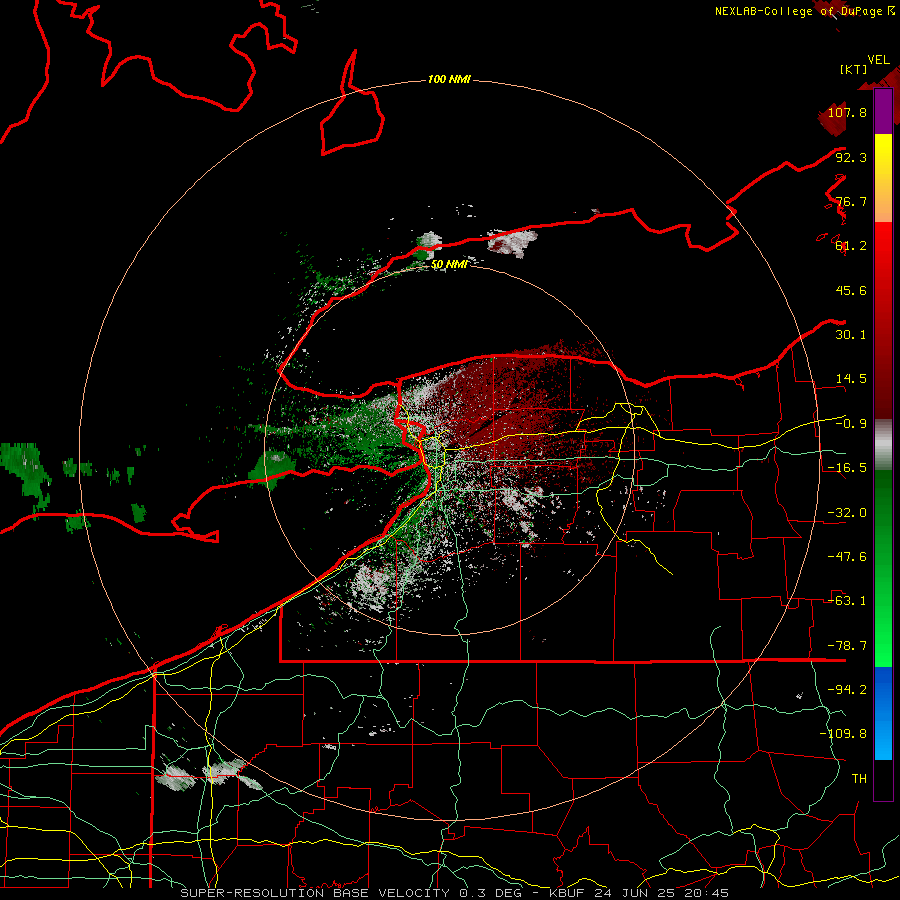The image size is (900, 900).
Task: Click the 14.5 velocity scale value
Action: tap(851, 378)
